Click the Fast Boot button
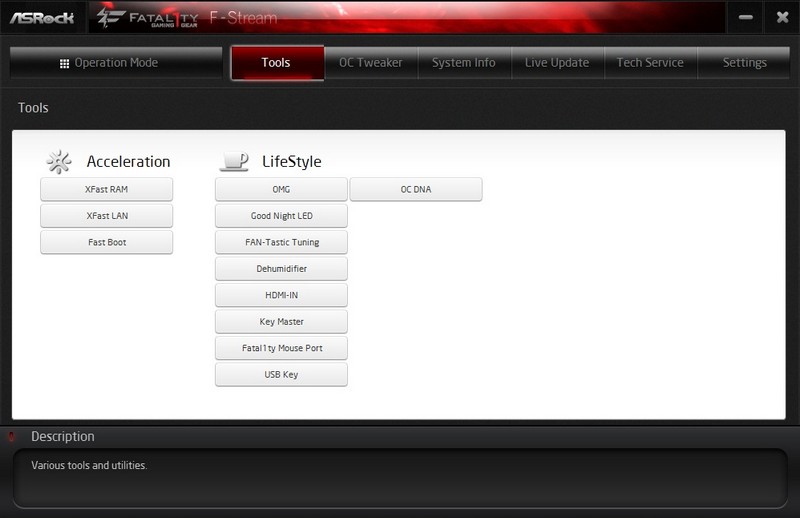800x518 pixels. pos(107,242)
